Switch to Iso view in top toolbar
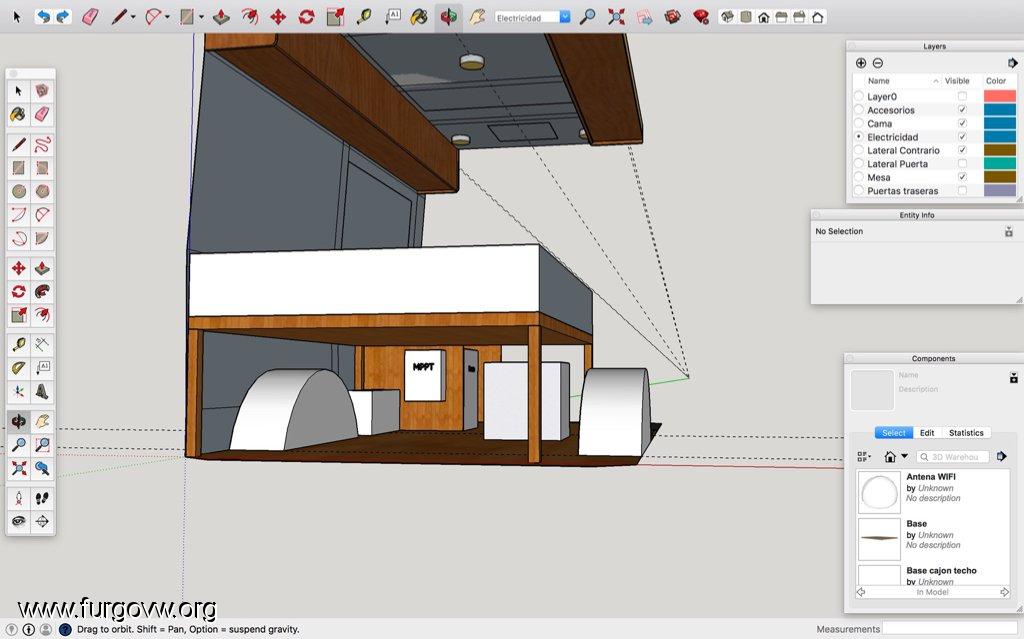The image size is (1024, 639). click(727, 17)
